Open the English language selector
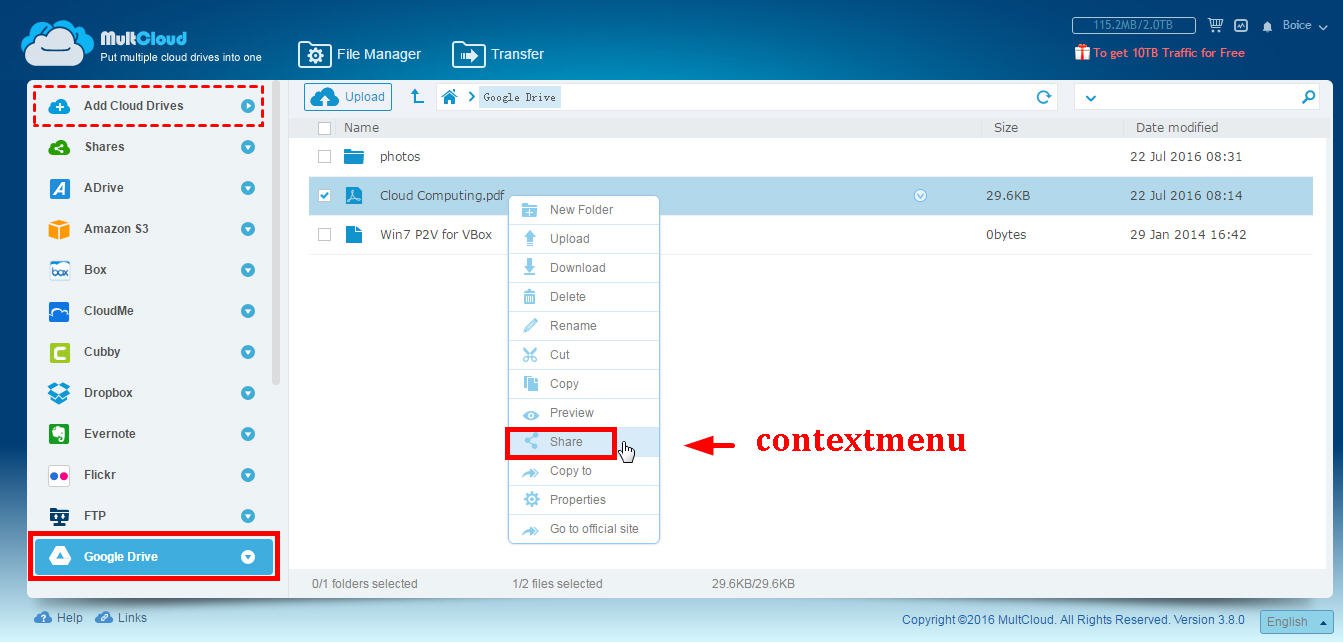 coord(1296,621)
